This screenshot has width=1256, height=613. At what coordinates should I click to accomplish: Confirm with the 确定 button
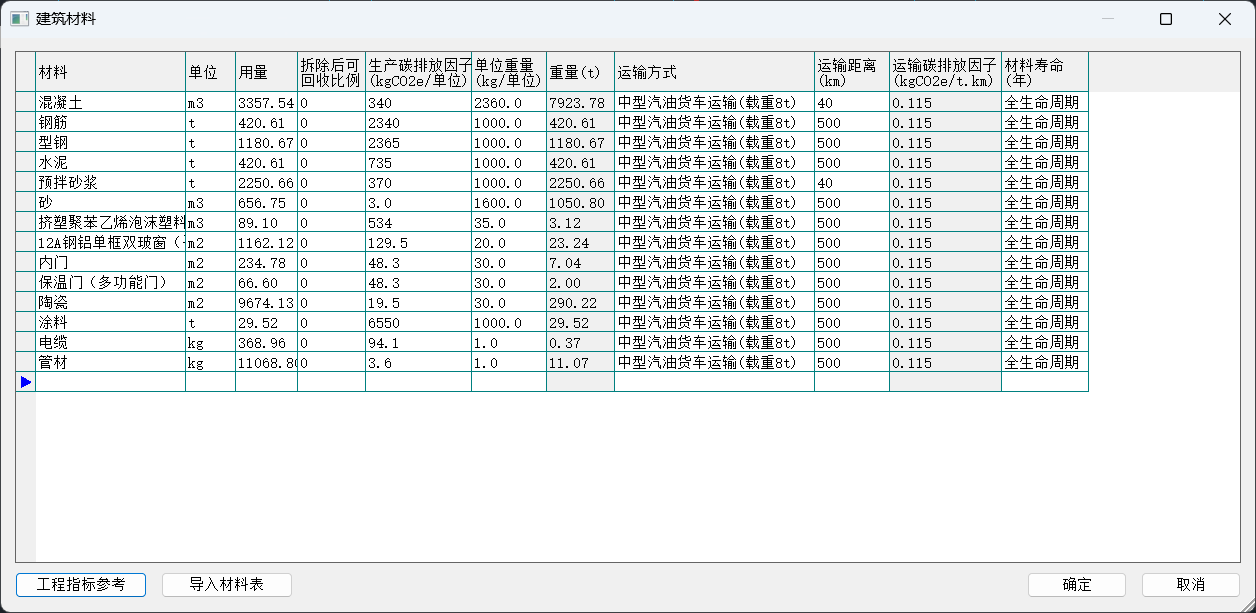click(x=1077, y=585)
